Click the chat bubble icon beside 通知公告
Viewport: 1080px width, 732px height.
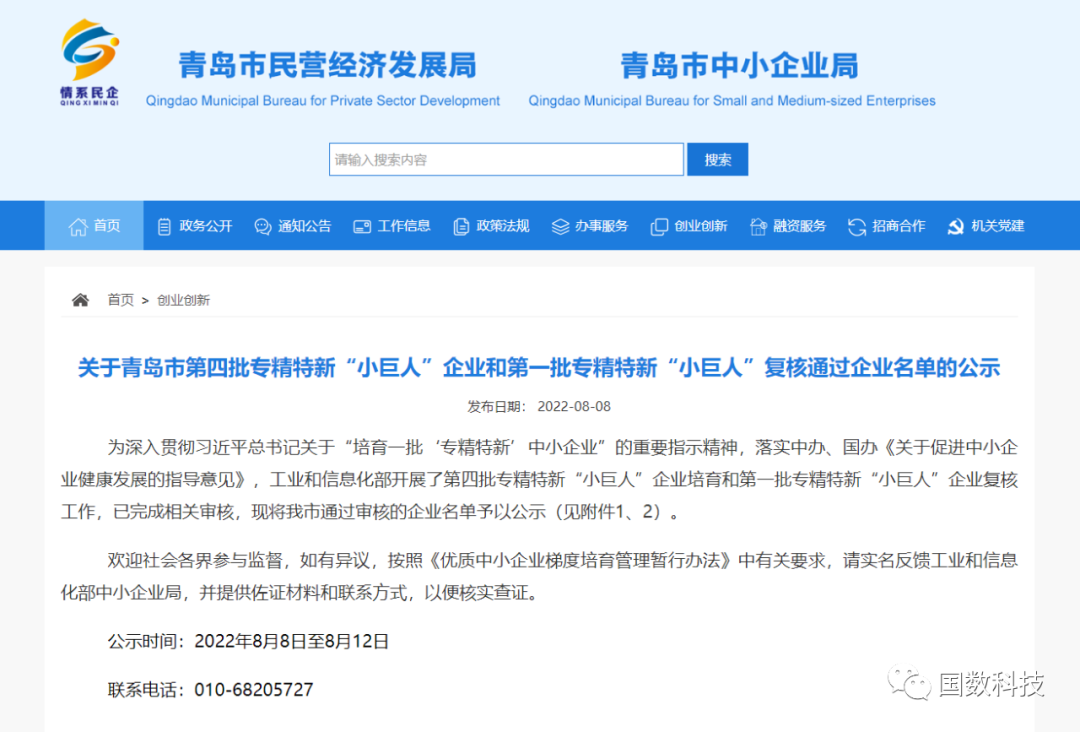[x=262, y=227]
